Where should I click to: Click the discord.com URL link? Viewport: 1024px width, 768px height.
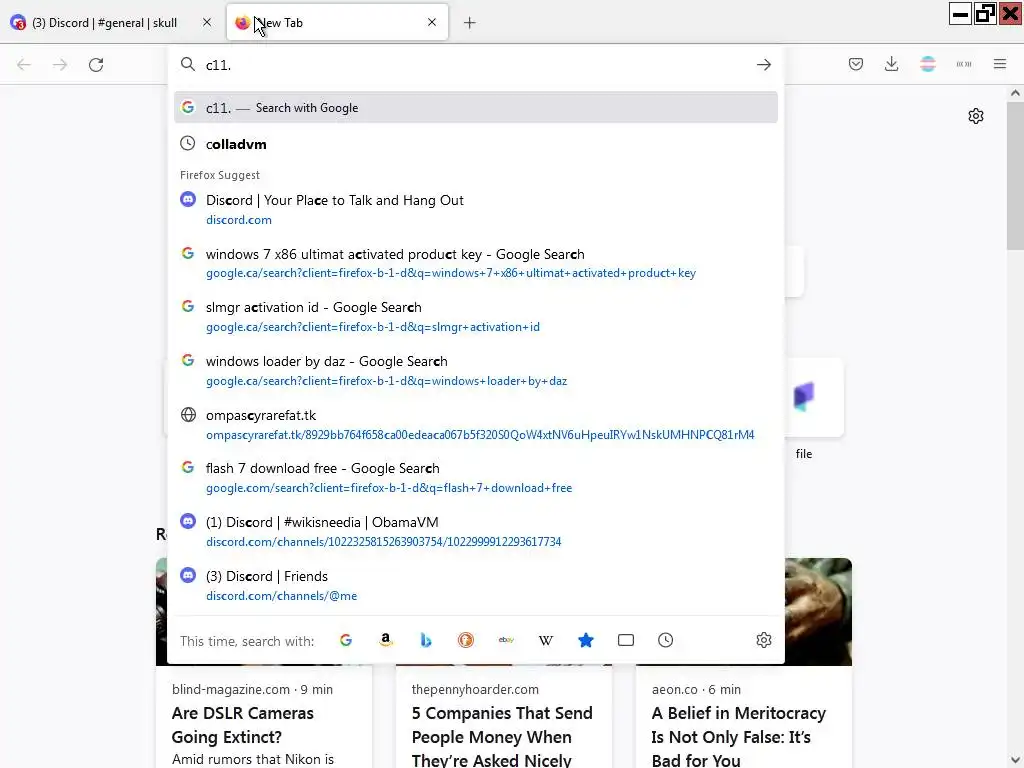pyautogui.click(x=239, y=220)
